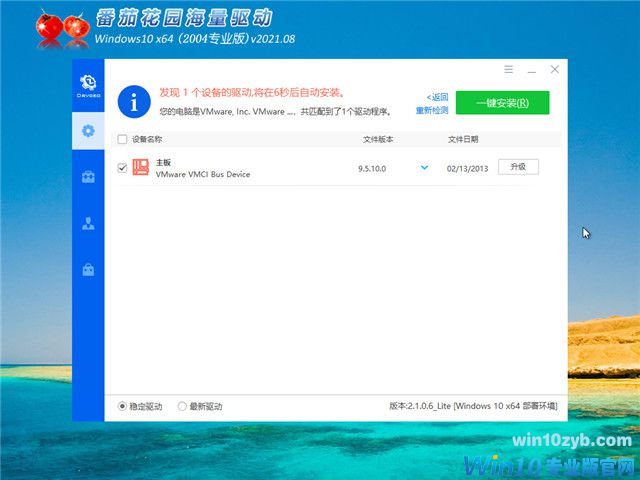This screenshot has width=640, height=480.
Task: Click the 升级 button for VMCI device
Action: pos(518,167)
